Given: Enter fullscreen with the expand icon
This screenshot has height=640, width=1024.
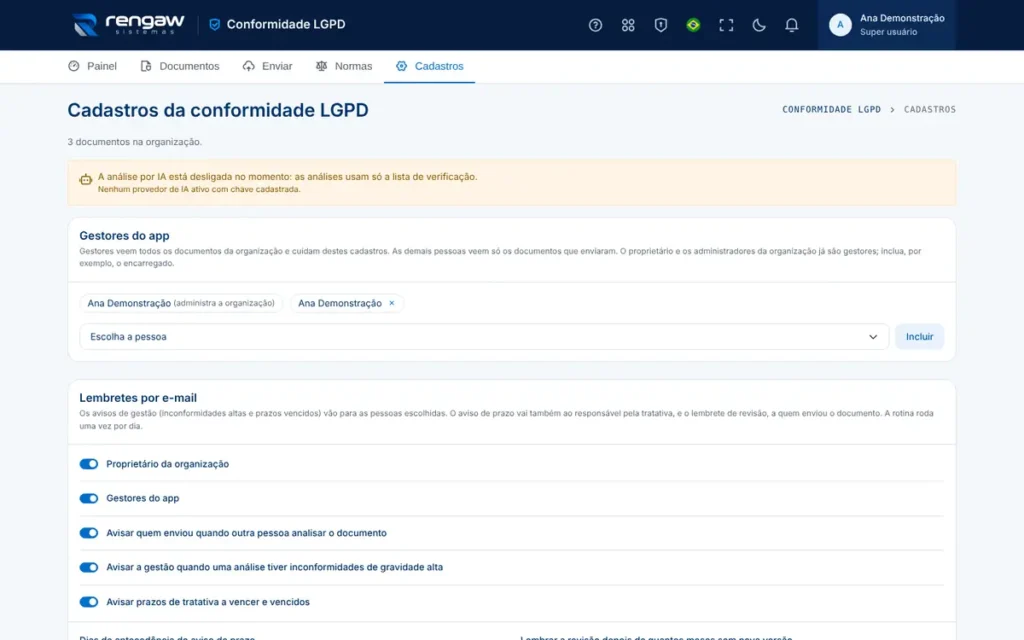Looking at the screenshot, I should (726, 25).
